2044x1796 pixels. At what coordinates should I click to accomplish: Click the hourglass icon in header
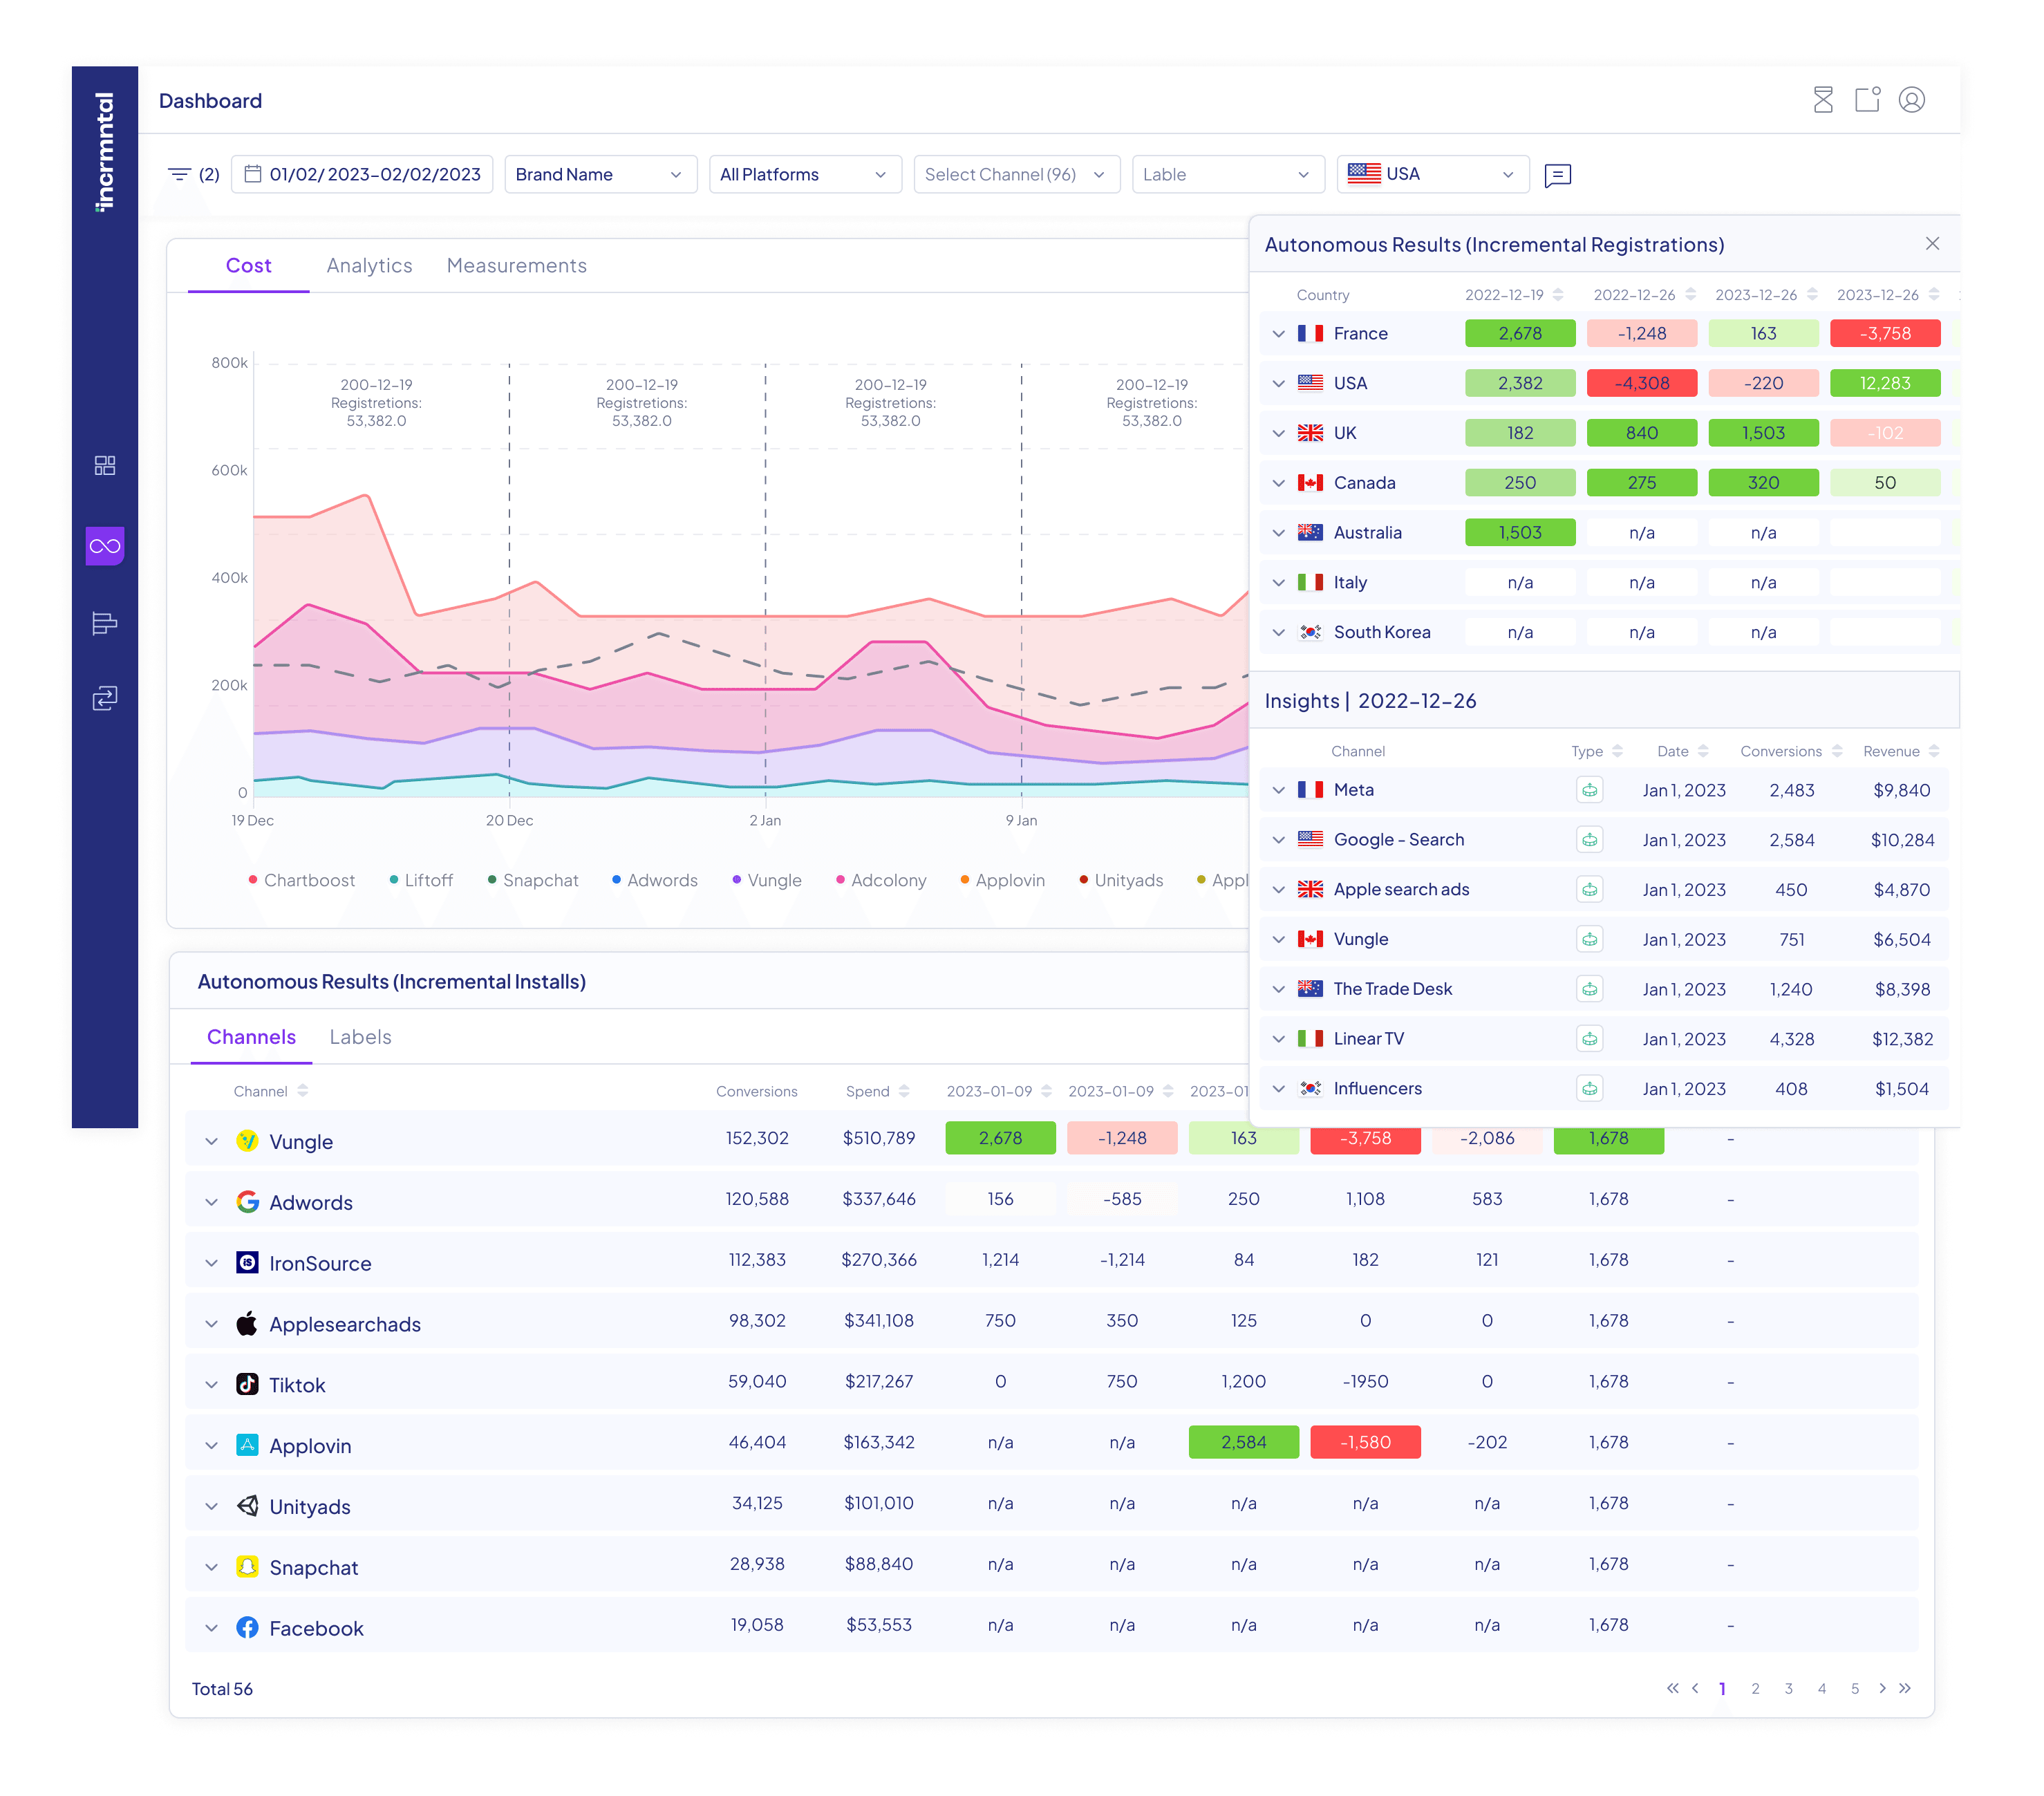pyautogui.click(x=1822, y=100)
